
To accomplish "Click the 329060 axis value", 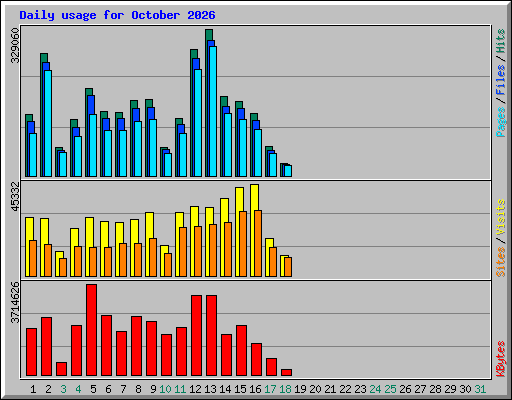I will [x=15, y=45].
